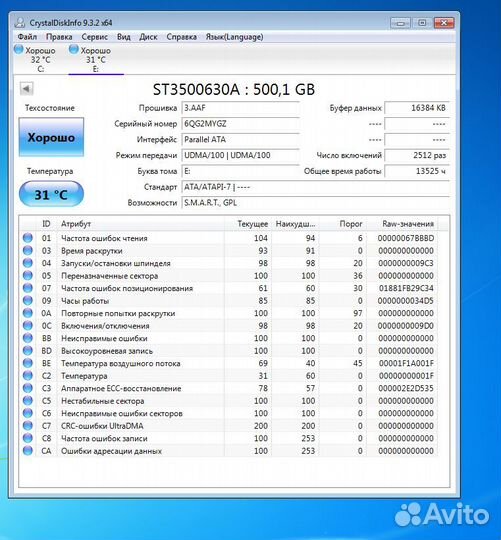Click the Наихудш... column header

click(295, 224)
